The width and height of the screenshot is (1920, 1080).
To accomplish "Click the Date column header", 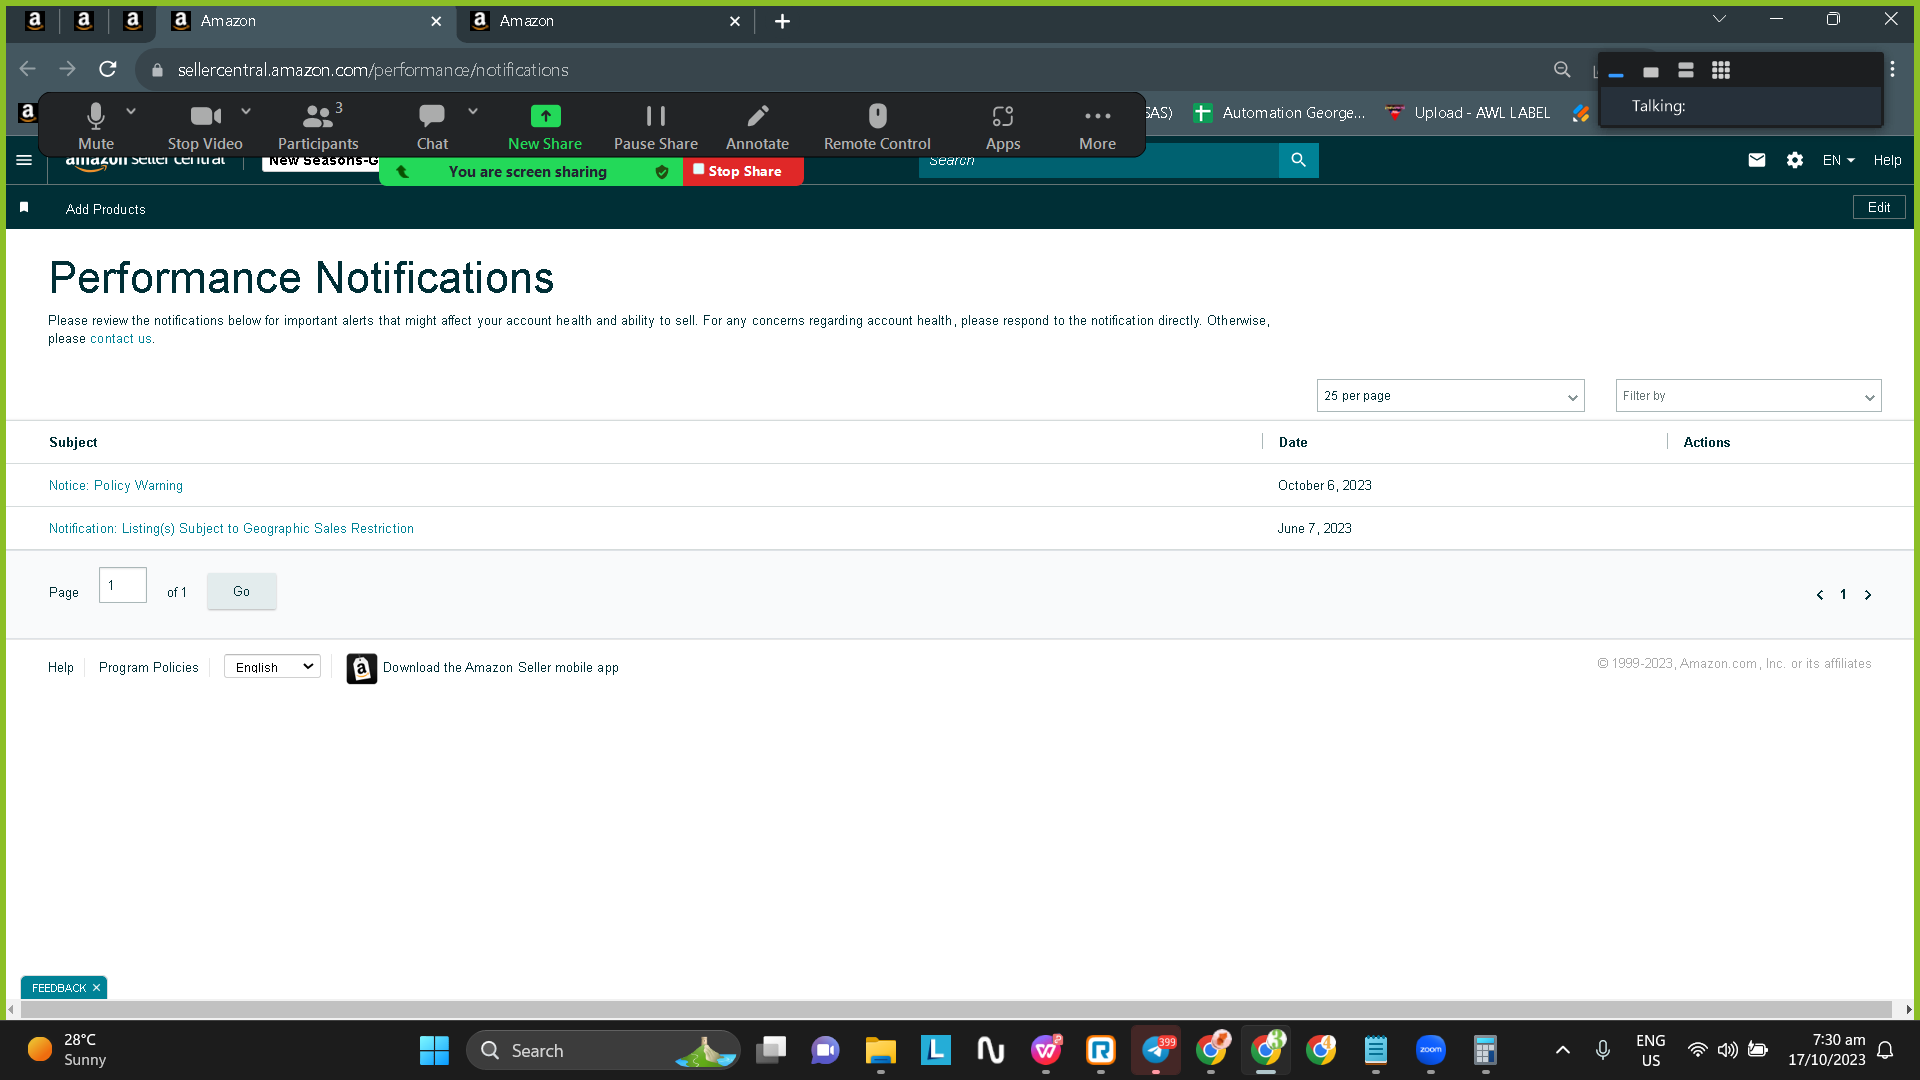I will pyautogui.click(x=1293, y=443).
